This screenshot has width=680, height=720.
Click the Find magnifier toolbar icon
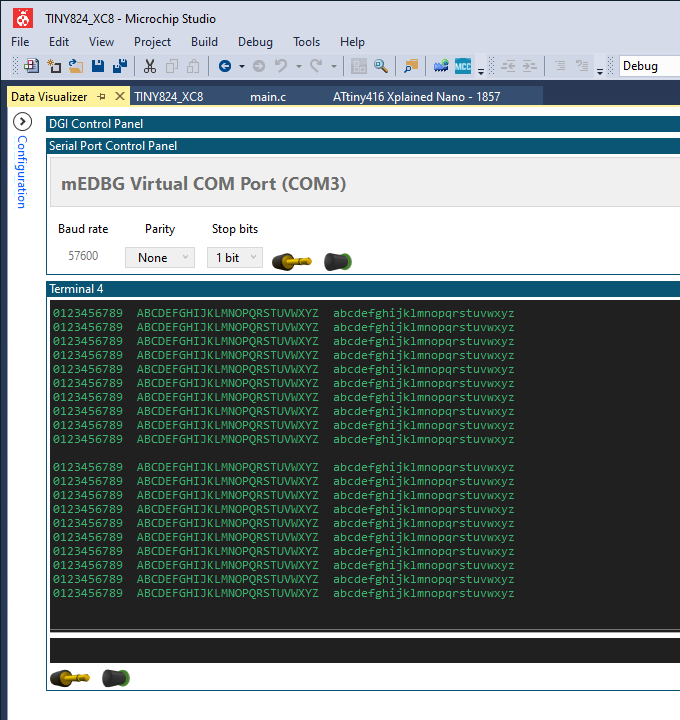(x=381, y=66)
